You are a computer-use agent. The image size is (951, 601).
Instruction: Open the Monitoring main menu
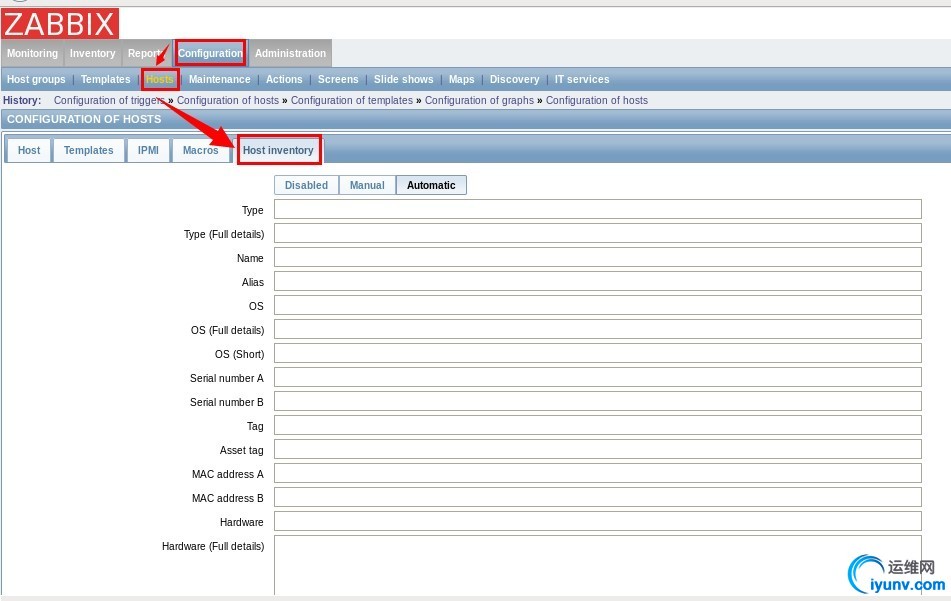coord(32,53)
